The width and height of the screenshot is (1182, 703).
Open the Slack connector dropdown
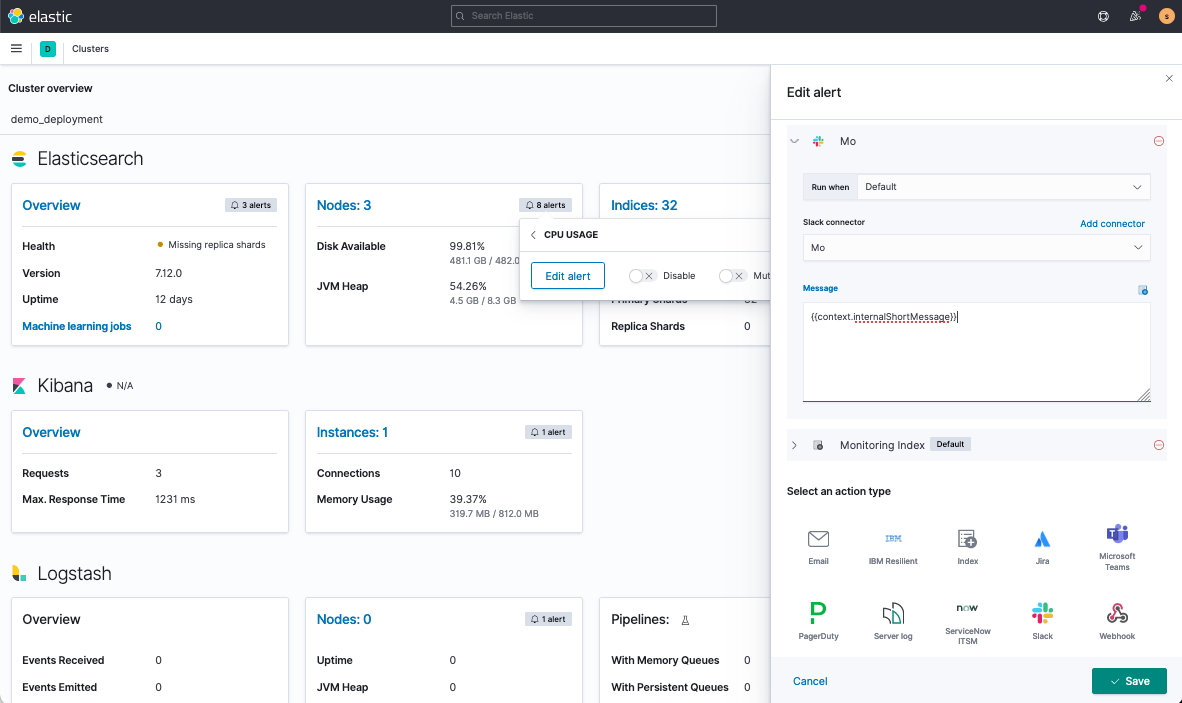[976, 247]
